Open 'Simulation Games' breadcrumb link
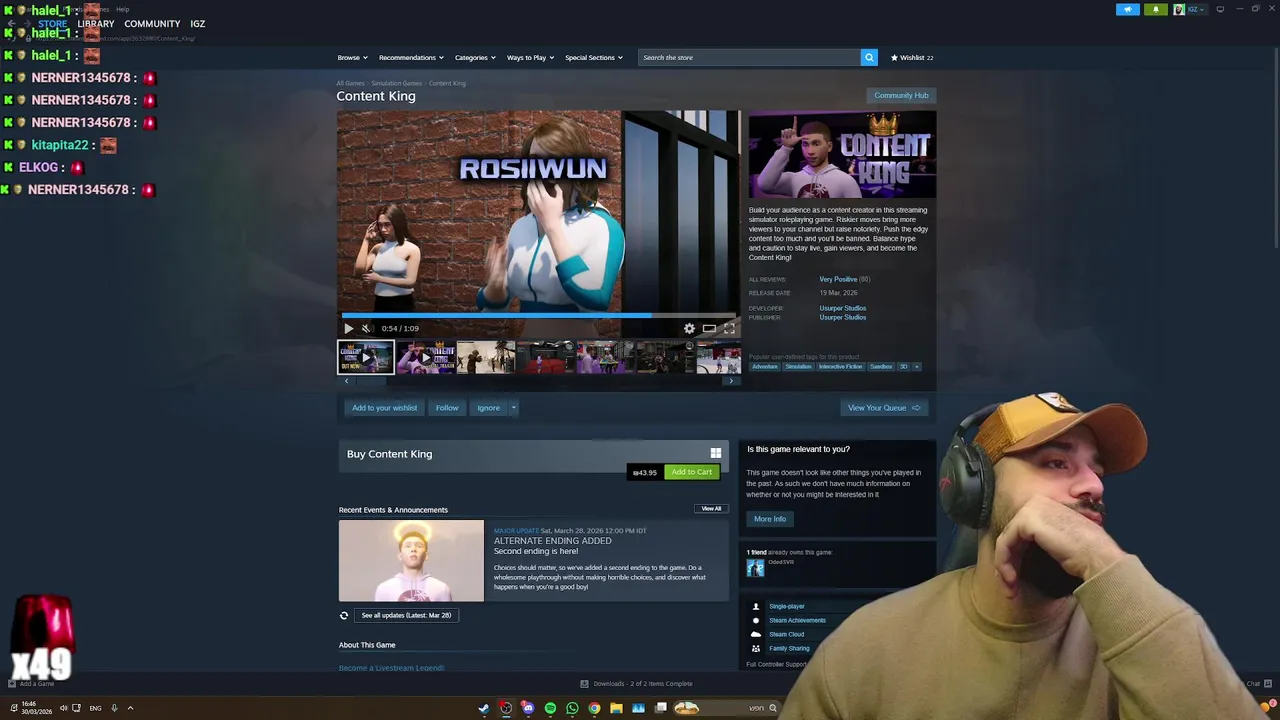The width and height of the screenshot is (1280, 720). (397, 83)
